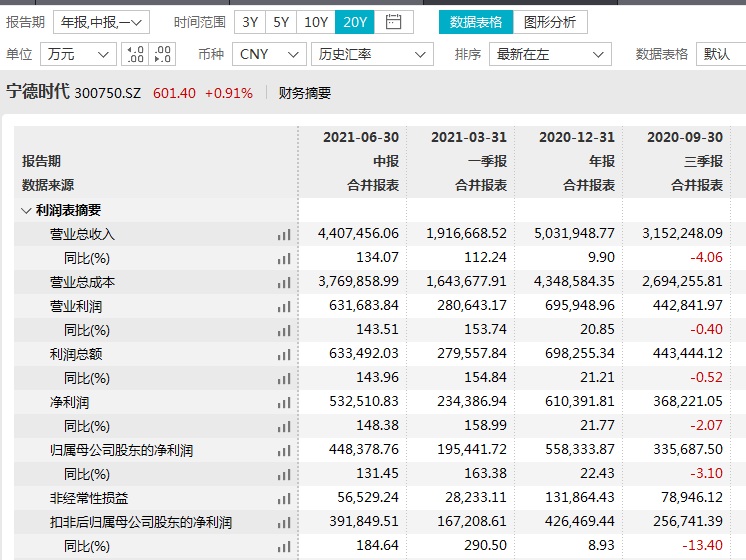Open chart icon for 营业利润 同比(%) row
746x560 pixels.
coord(284,330)
